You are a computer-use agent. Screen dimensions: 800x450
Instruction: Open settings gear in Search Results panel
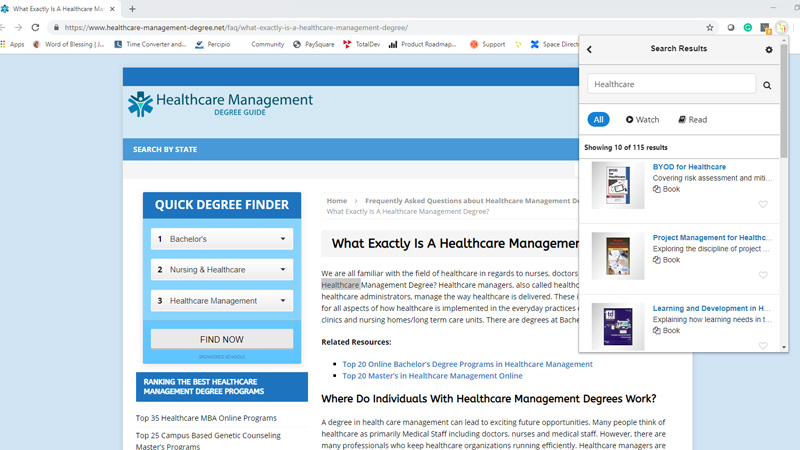tap(769, 49)
